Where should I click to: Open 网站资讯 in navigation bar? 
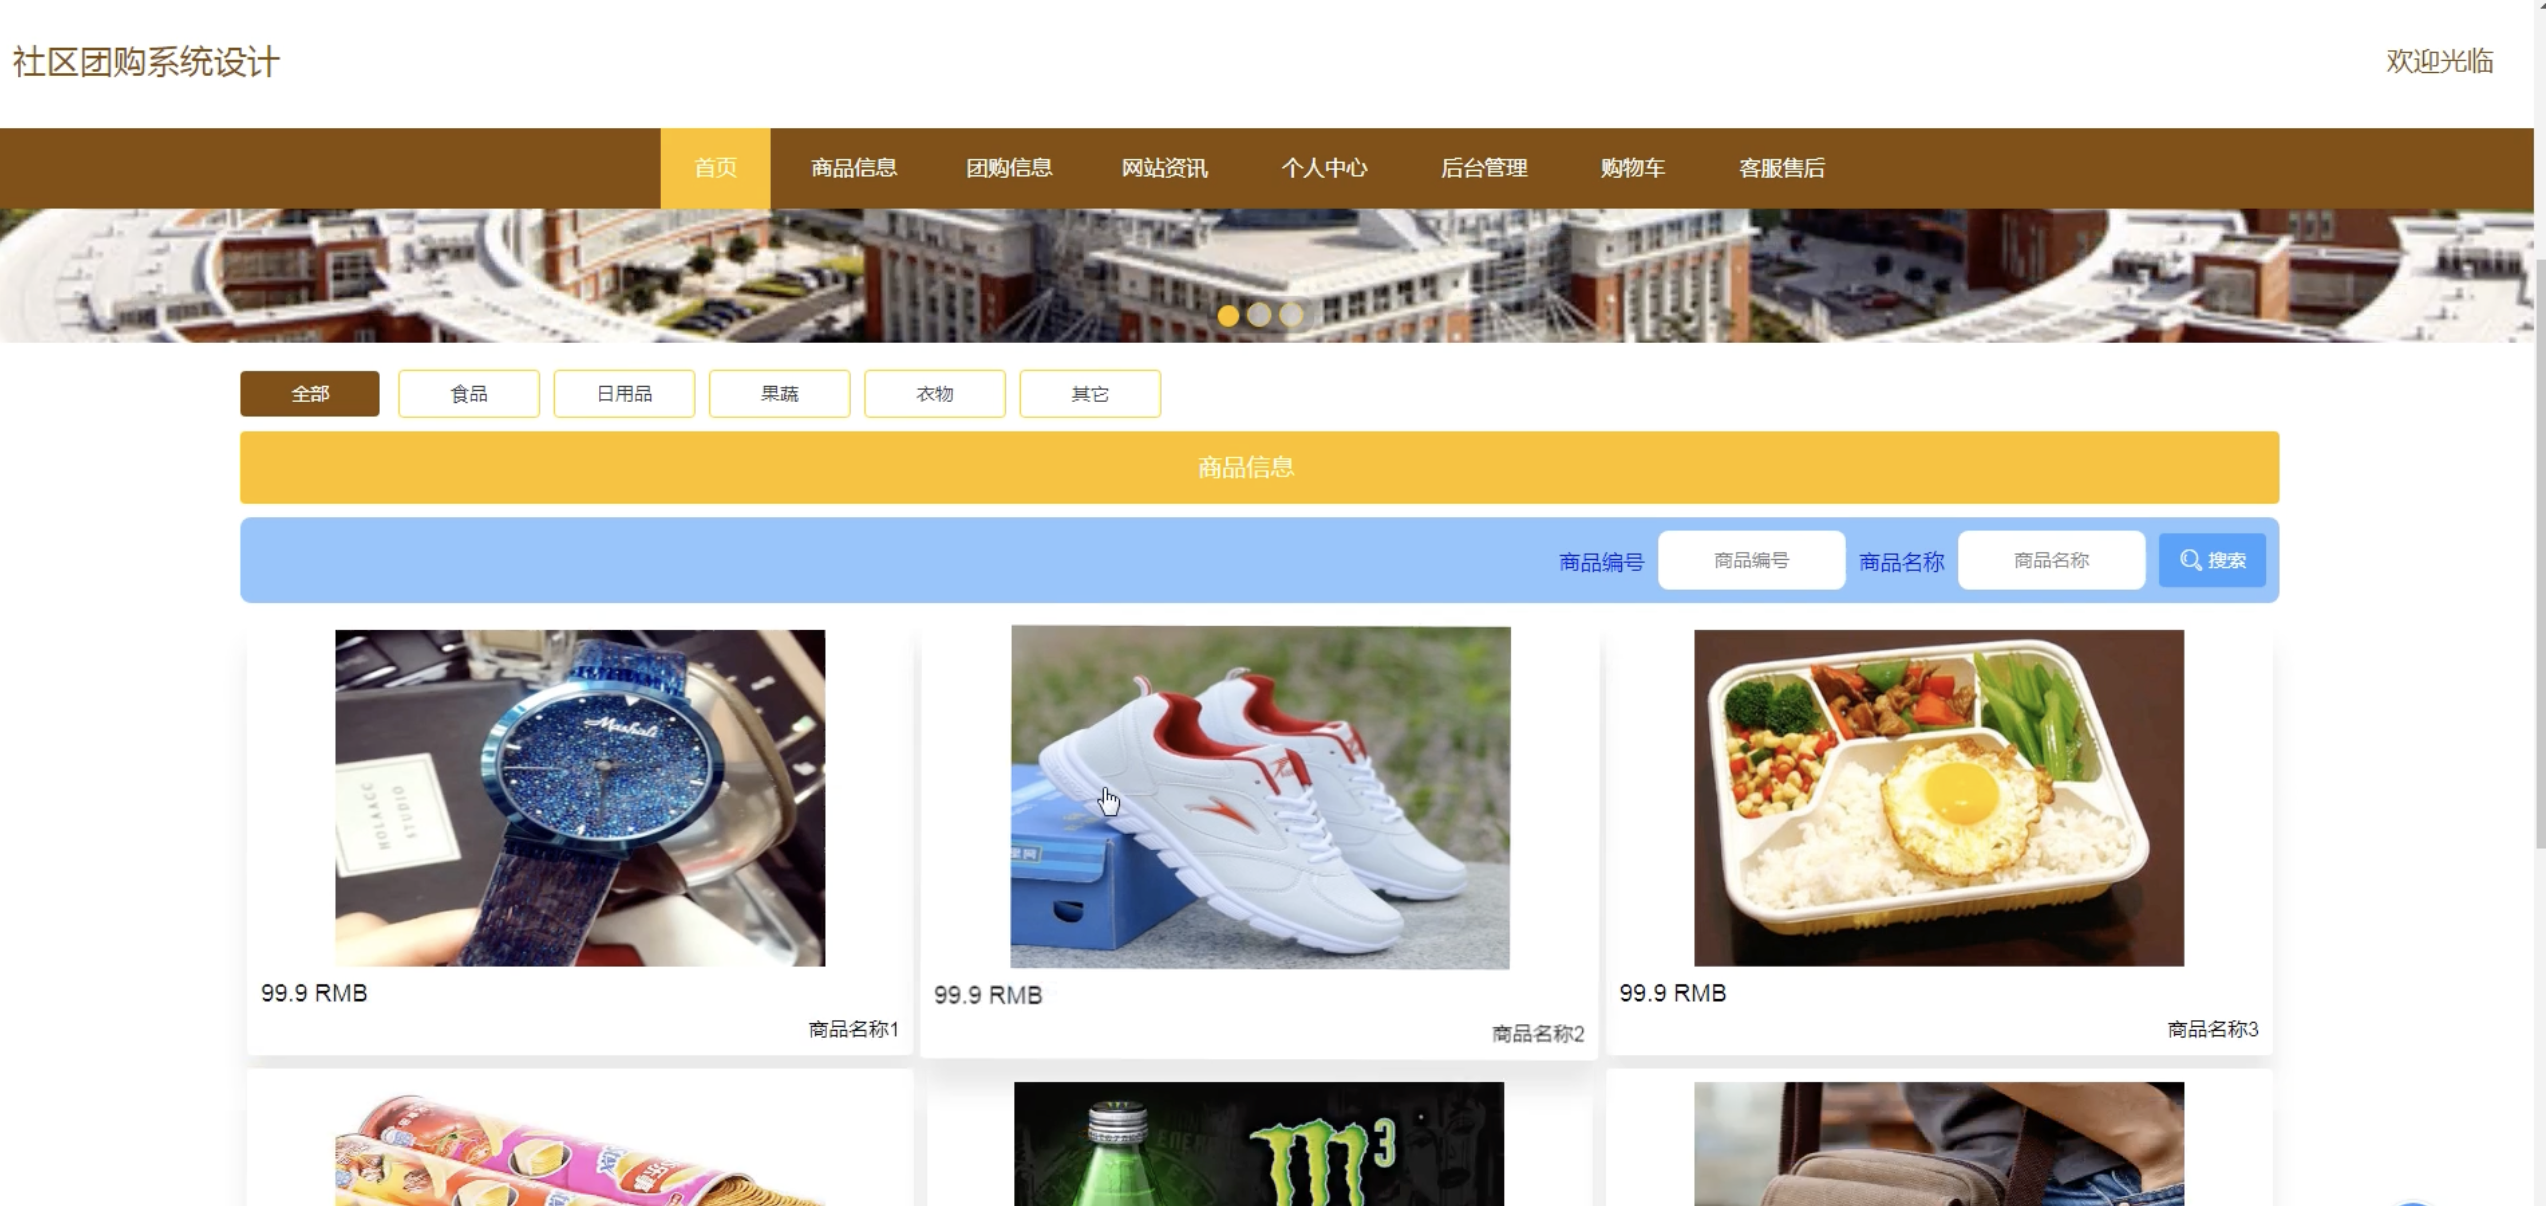1164,168
